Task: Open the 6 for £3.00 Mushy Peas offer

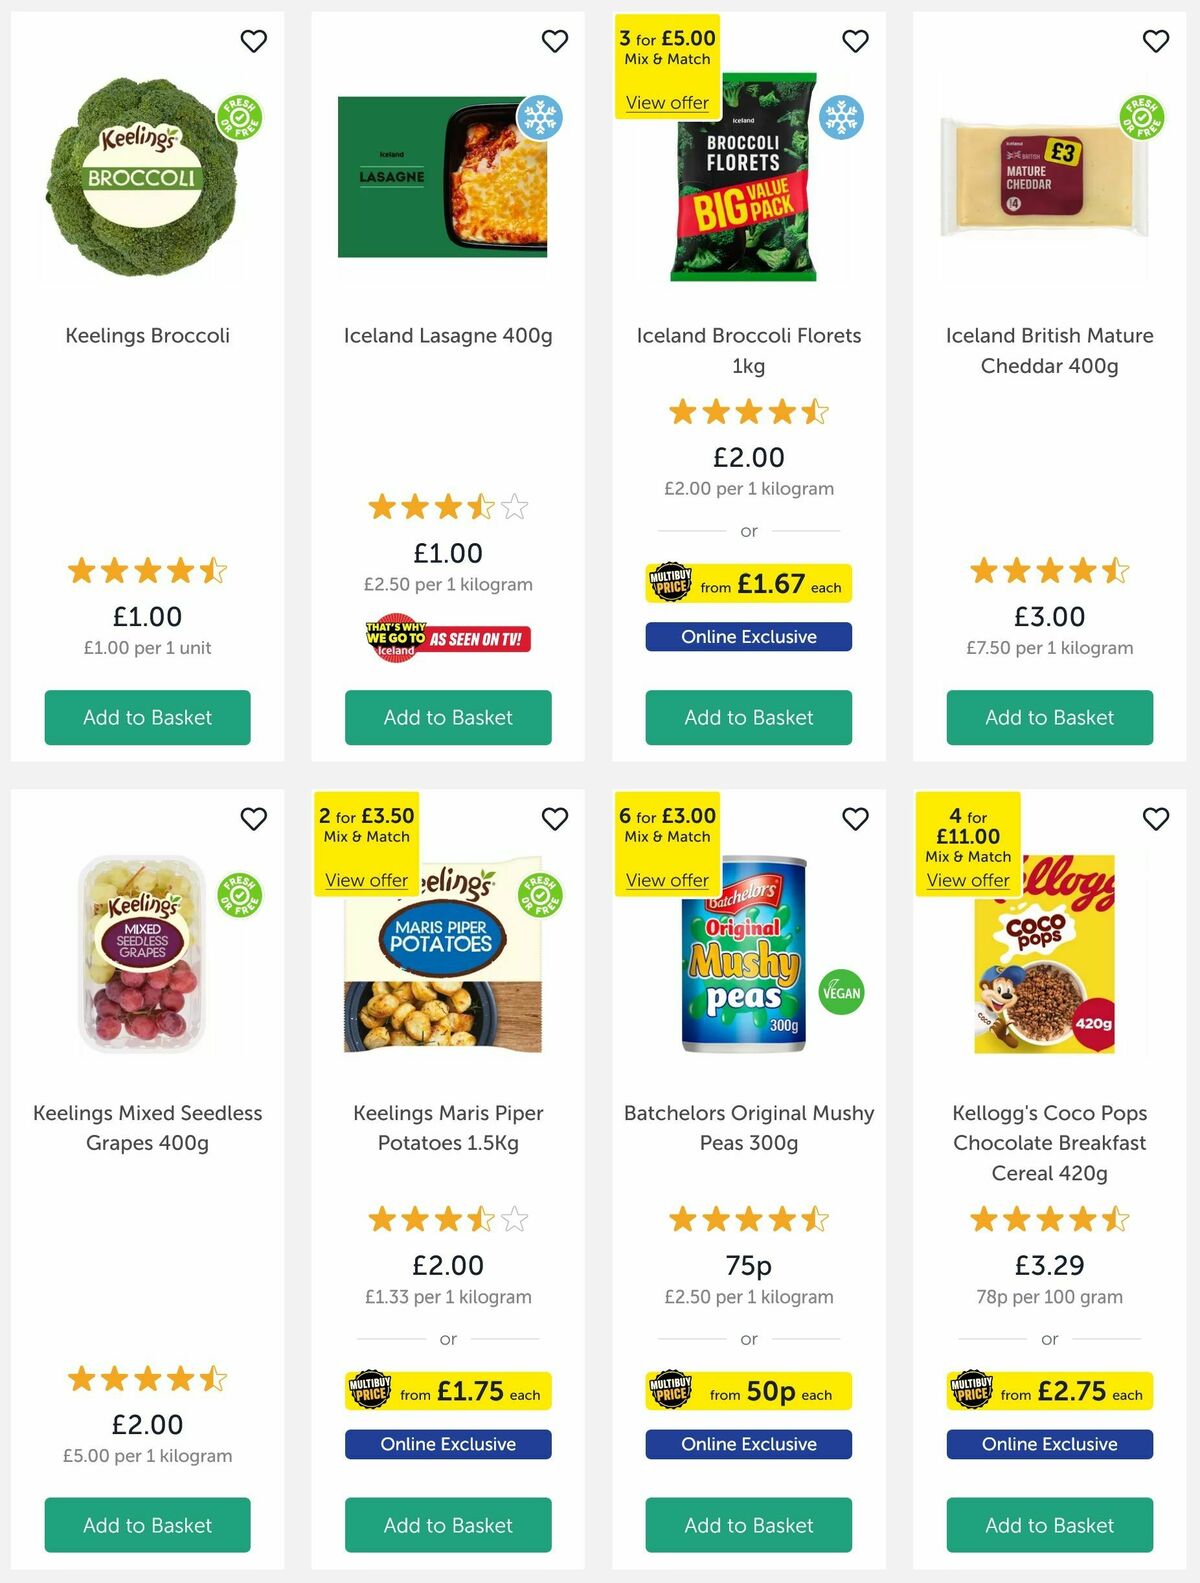Action: click(667, 880)
